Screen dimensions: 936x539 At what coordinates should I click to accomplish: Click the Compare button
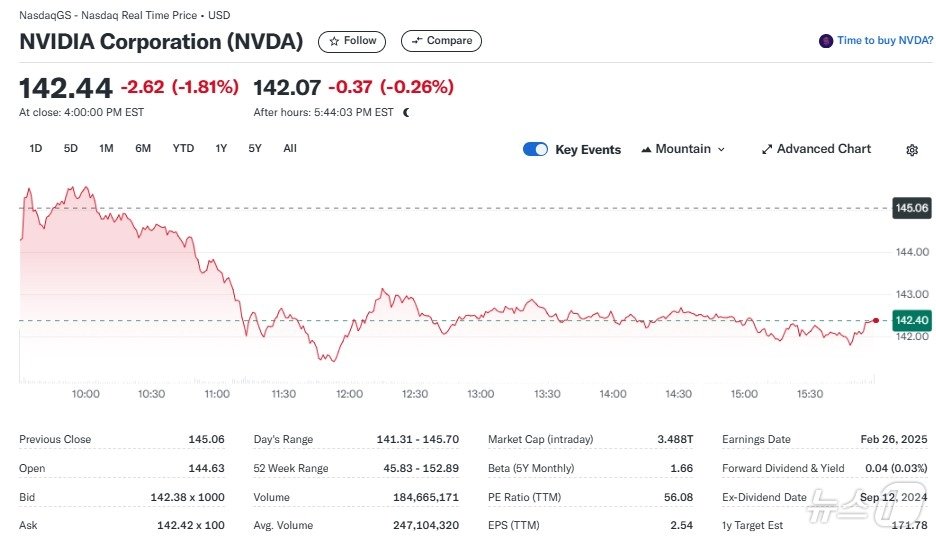[441, 41]
